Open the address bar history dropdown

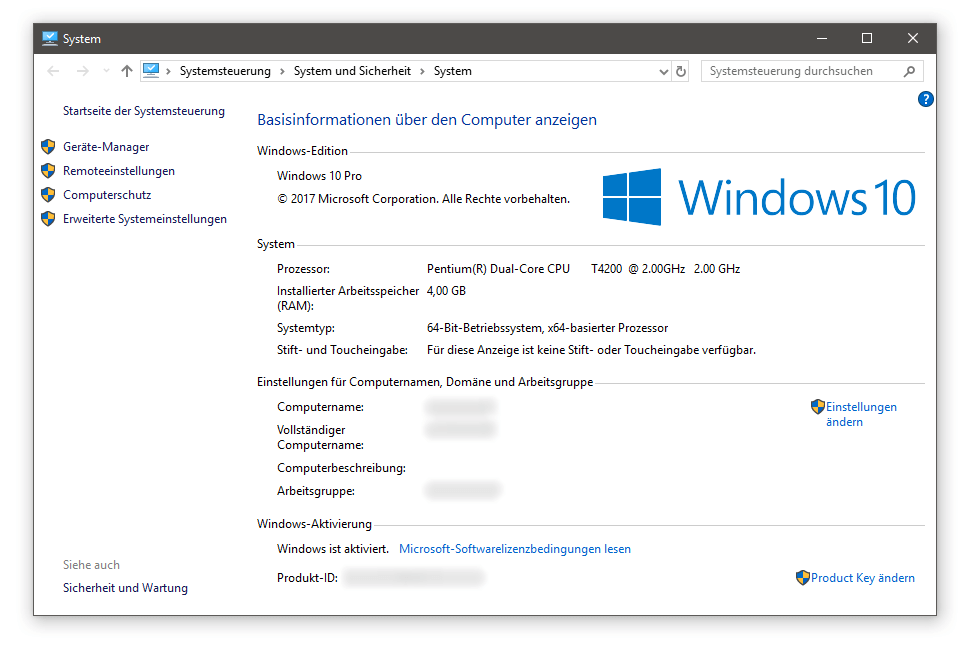coord(664,71)
